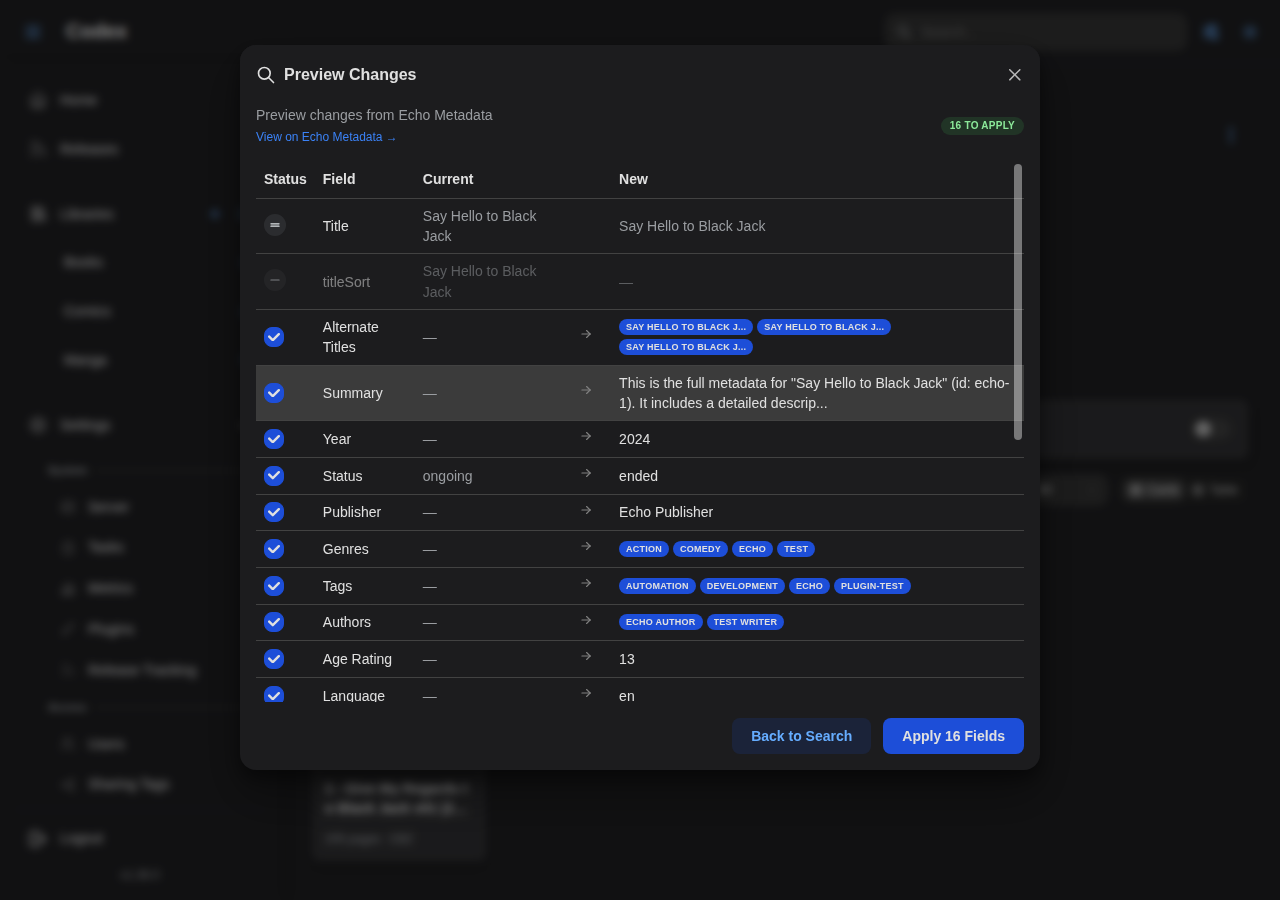Image resolution: width=1280 pixels, height=900 pixels.
Task: Click the arrow icon in Authors row
Action: [x=586, y=620]
